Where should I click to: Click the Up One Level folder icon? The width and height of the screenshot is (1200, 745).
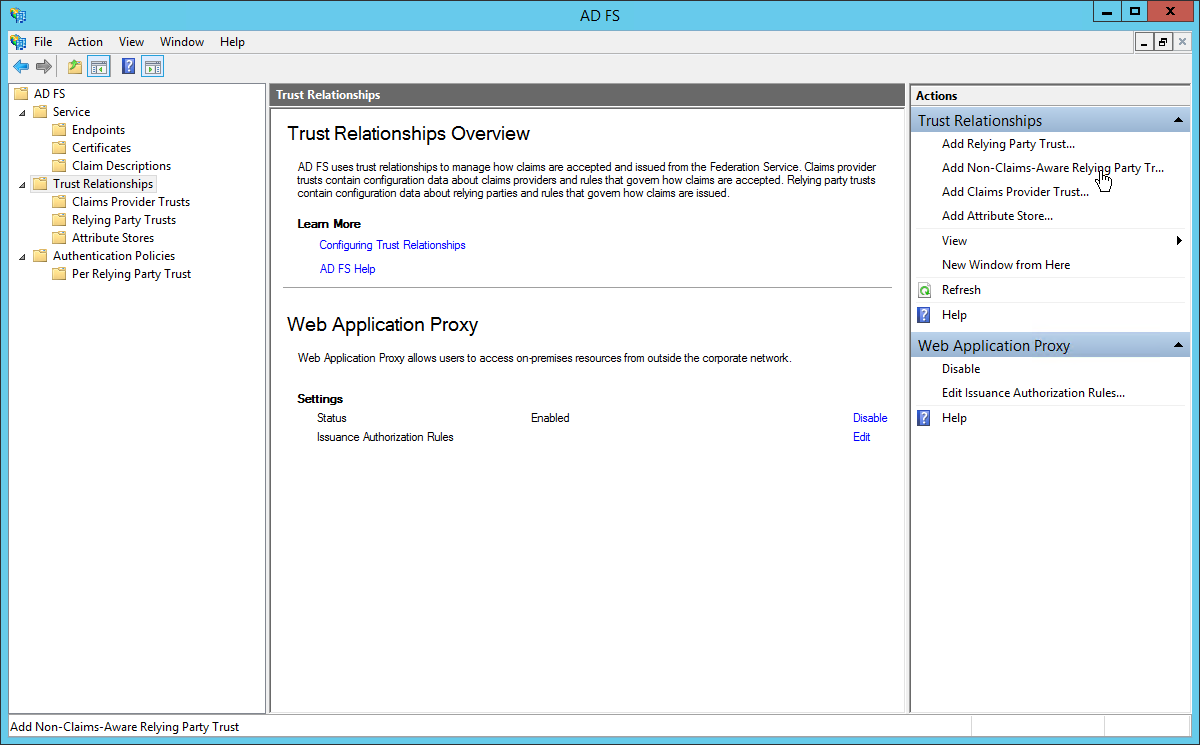75,67
